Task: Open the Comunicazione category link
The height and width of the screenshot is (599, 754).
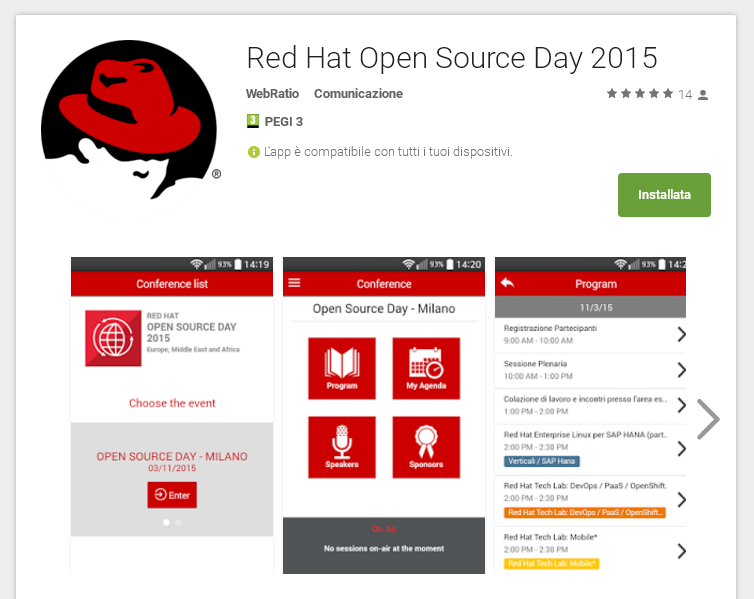Action: point(358,94)
